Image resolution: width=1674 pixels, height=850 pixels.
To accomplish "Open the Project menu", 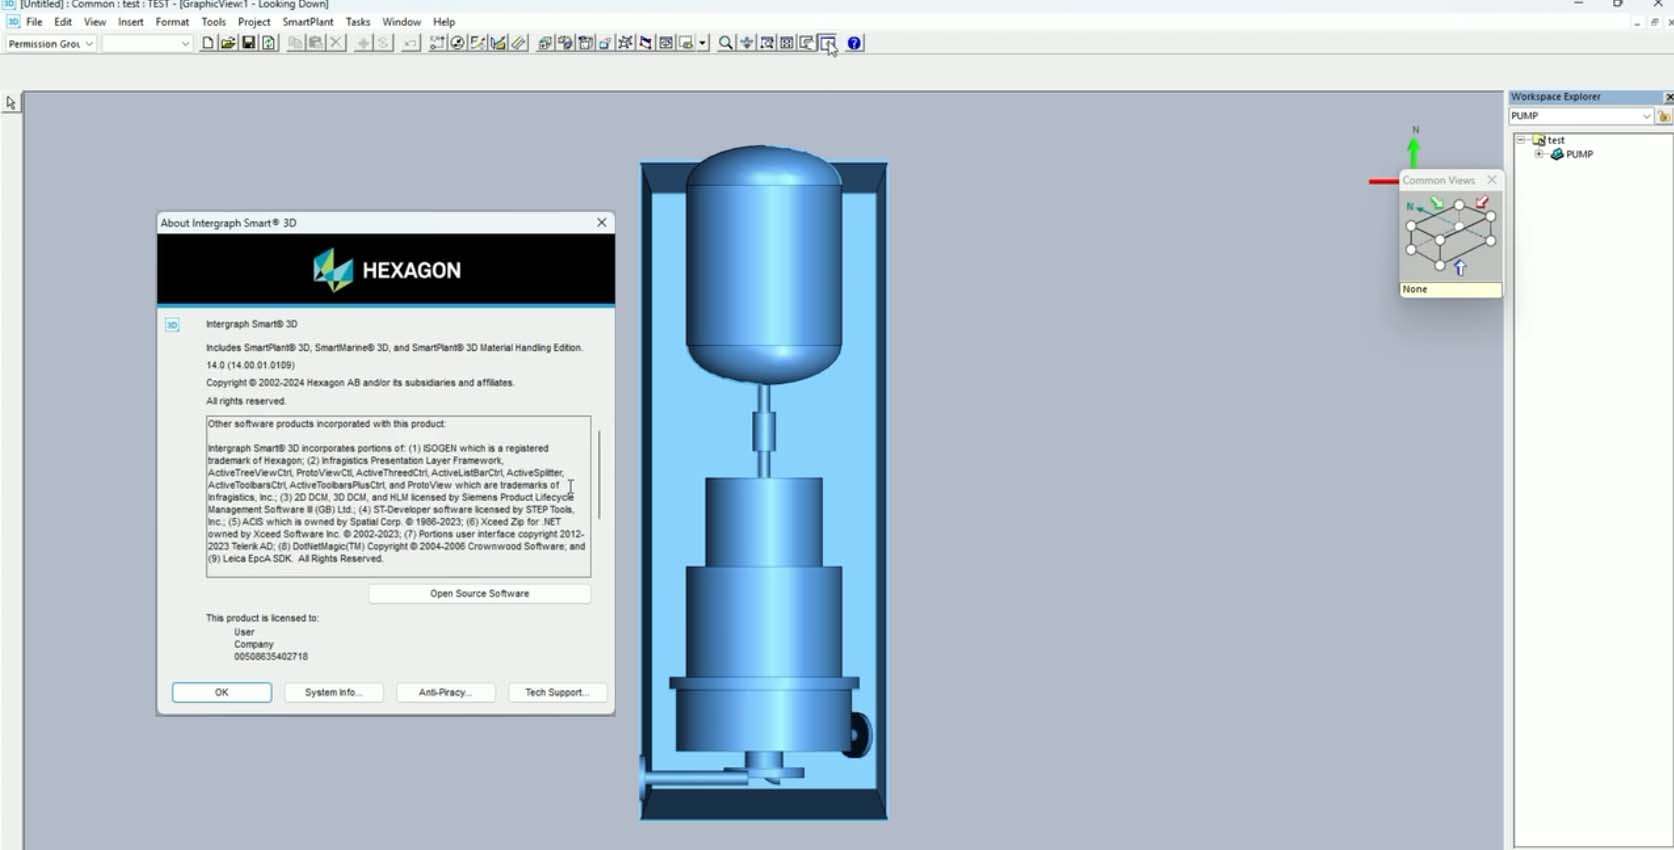I will pyautogui.click(x=254, y=22).
